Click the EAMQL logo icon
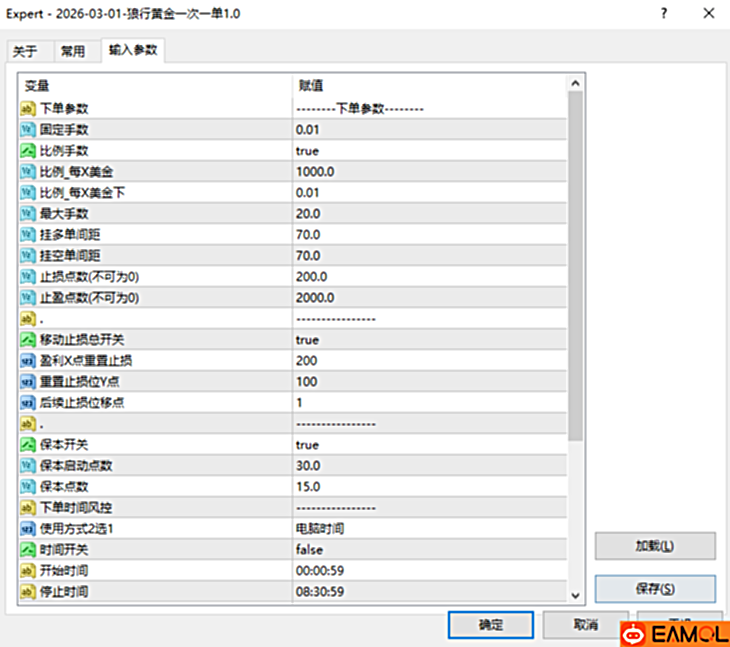The image size is (730, 647). click(634, 634)
